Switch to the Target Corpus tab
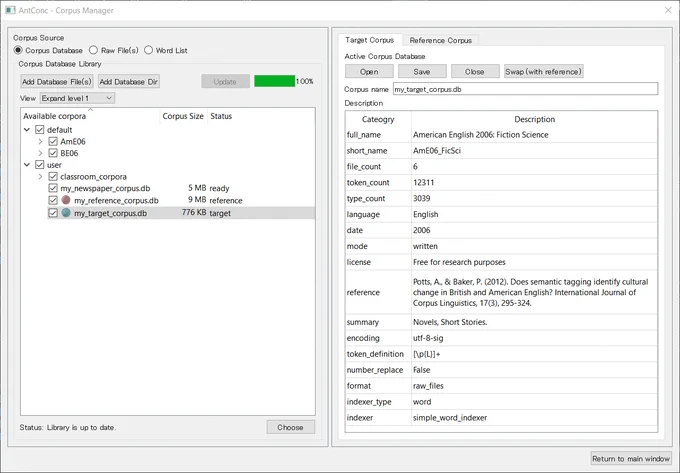 tap(369, 40)
